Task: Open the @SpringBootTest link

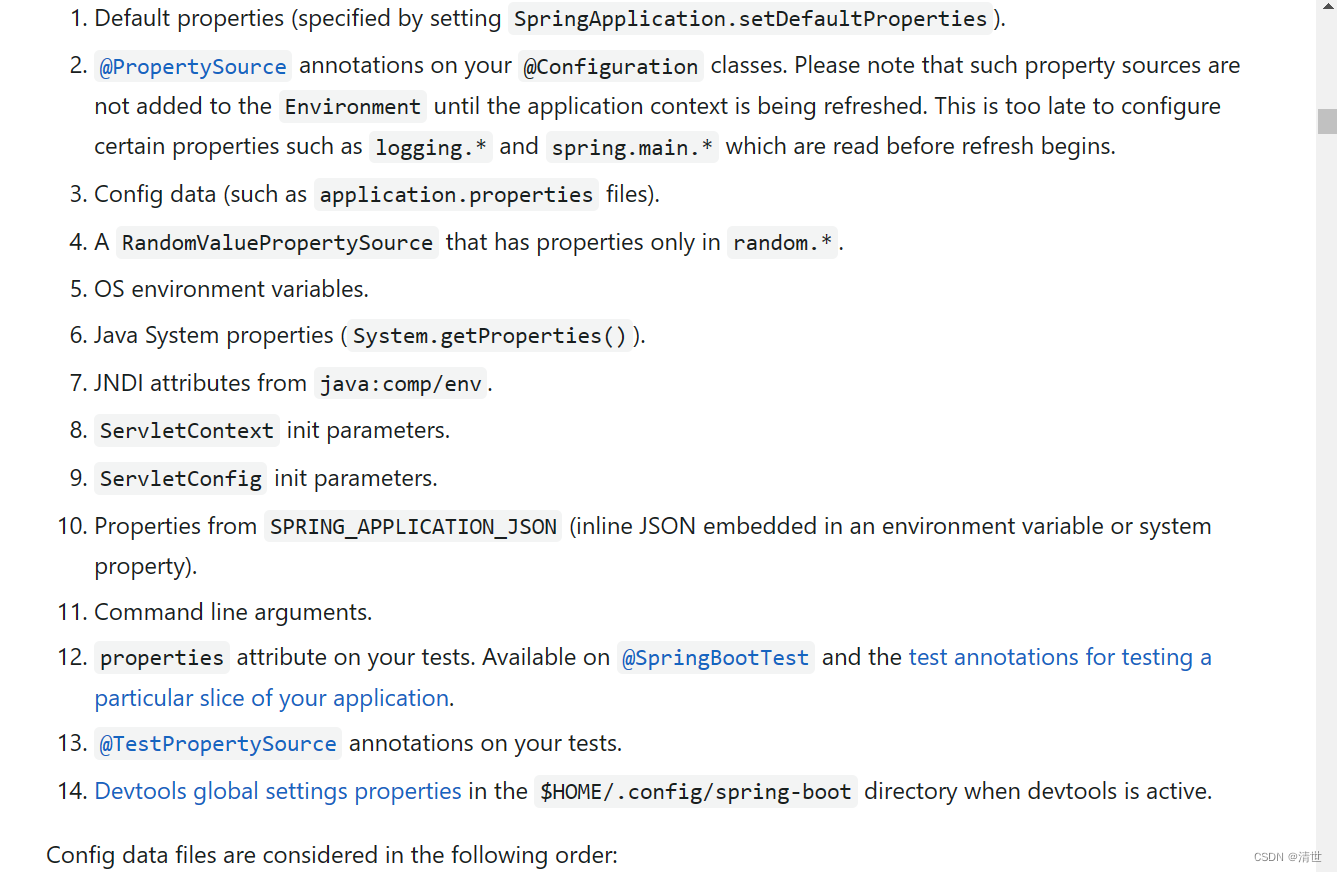Action: coord(715,658)
